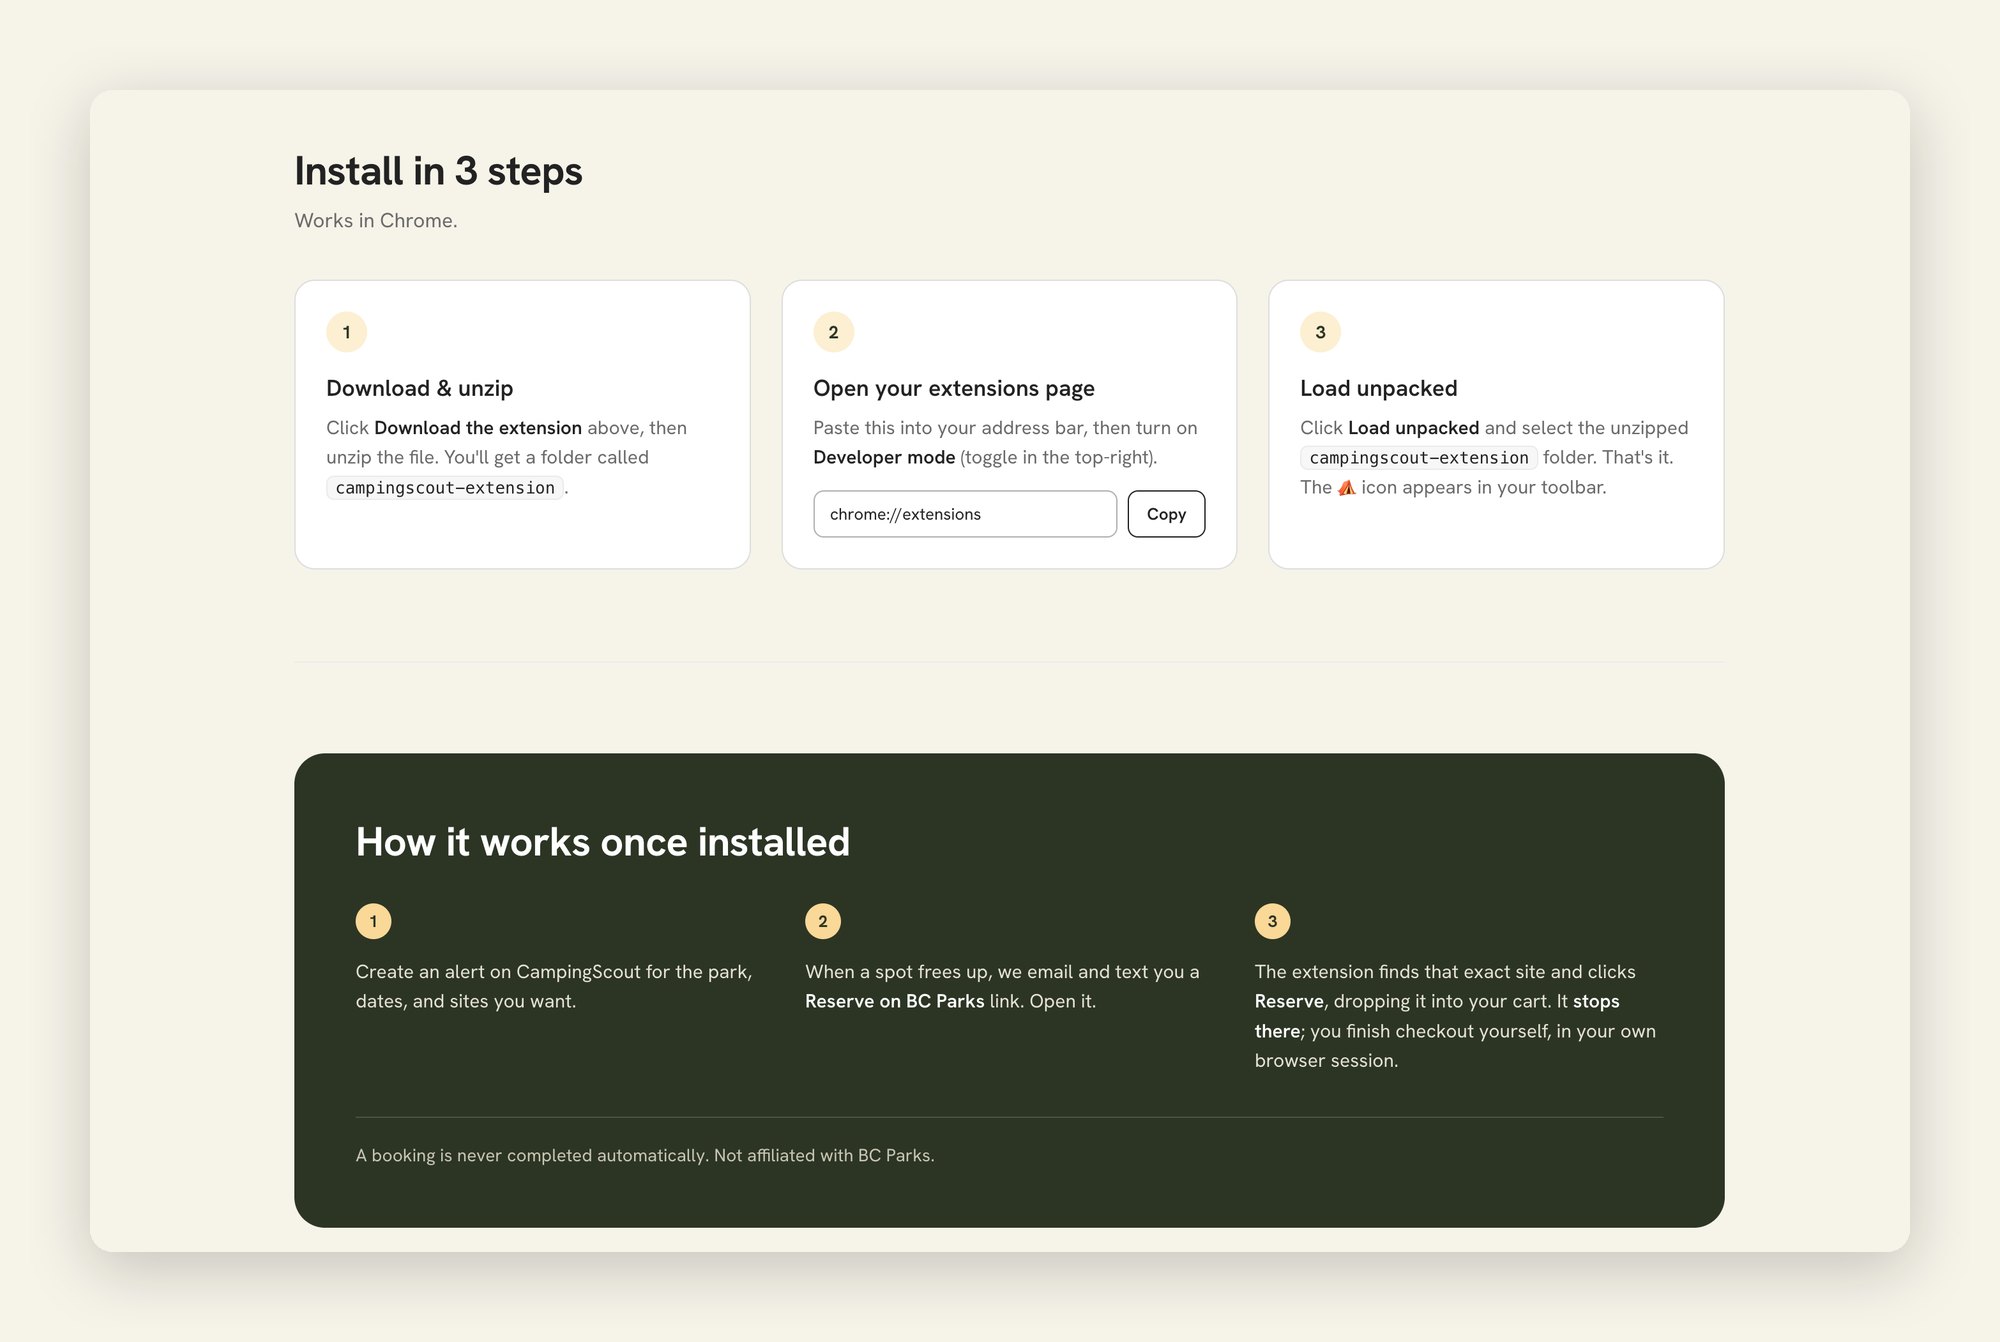Click the "Download & unzip" card title
Image resolution: width=2000 pixels, height=1342 pixels.
coord(420,388)
